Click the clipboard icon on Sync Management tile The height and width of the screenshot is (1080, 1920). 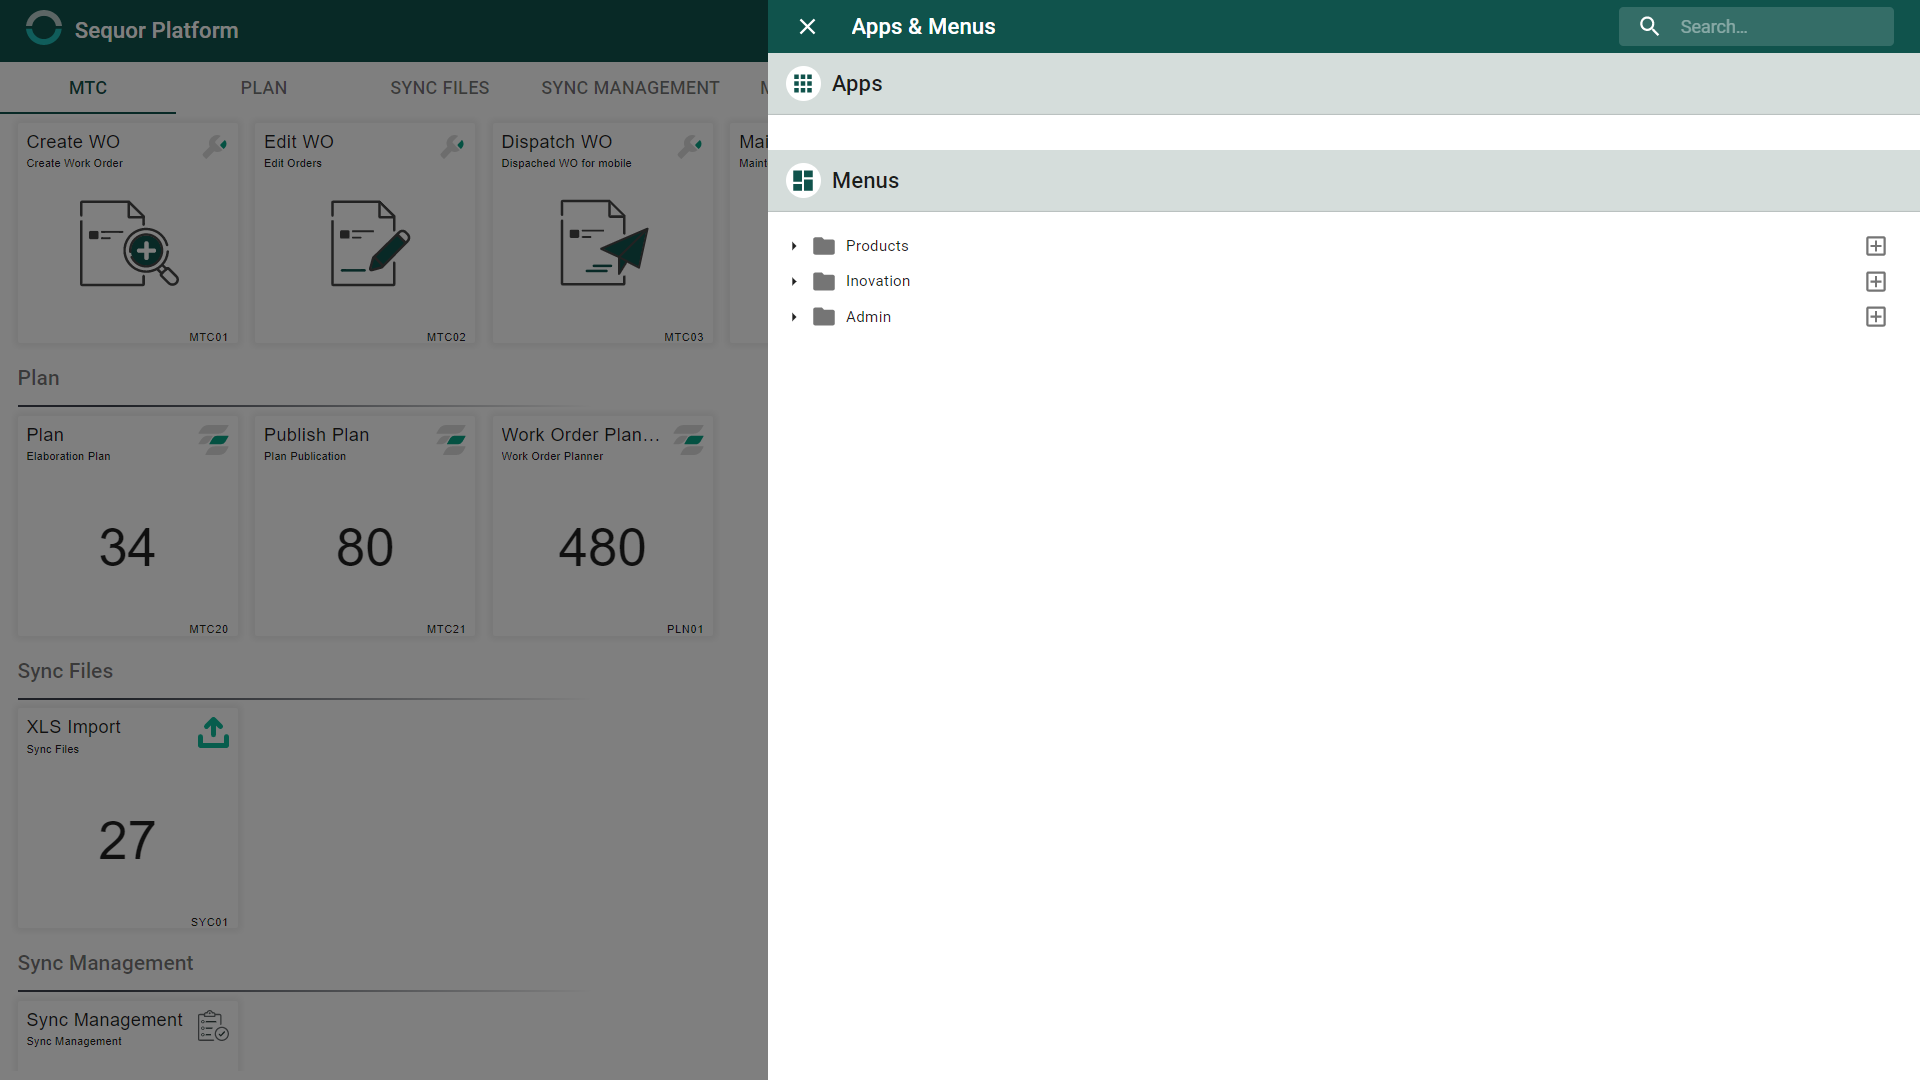click(x=214, y=1026)
